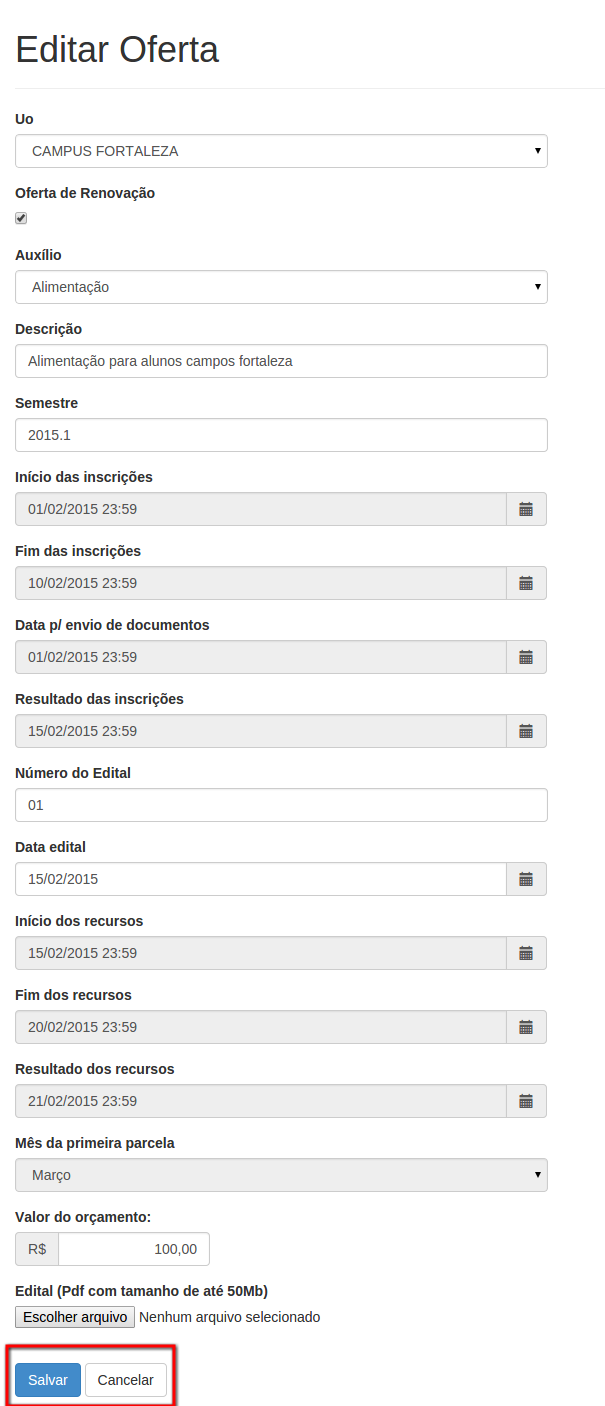Viewport: 605px width, 1406px height.
Task: Open calendar for Fim das inscrições
Action: click(526, 583)
